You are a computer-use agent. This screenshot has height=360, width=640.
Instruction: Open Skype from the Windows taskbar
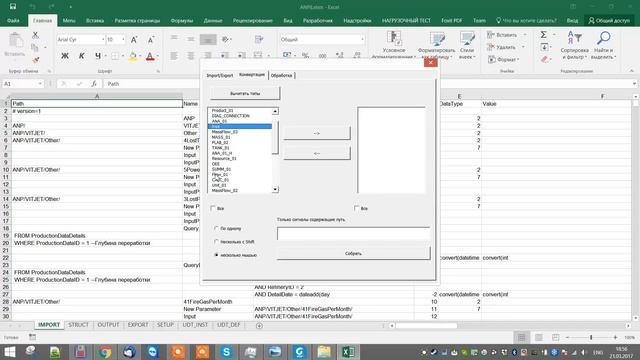(227, 352)
